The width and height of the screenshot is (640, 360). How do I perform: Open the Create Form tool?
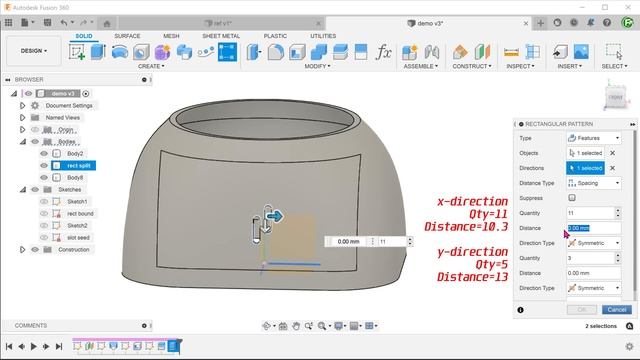(x=162, y=52)
